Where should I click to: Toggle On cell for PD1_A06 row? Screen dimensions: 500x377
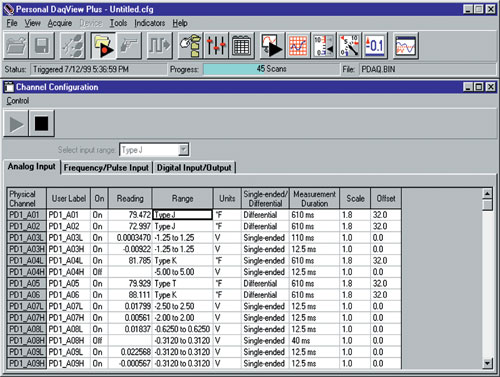[99, 295]
